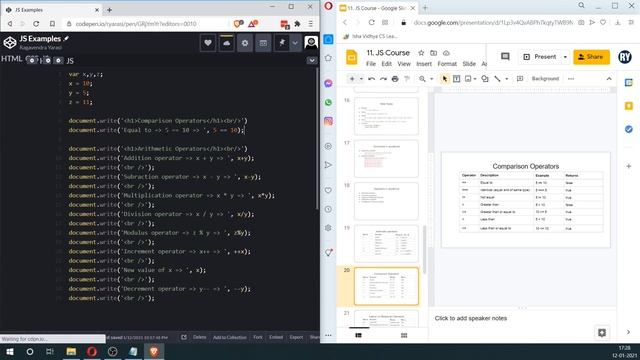Undo last action in Slides toolbar
The height and width of the screenshot is (360, 640).
(x=371, y=79)
